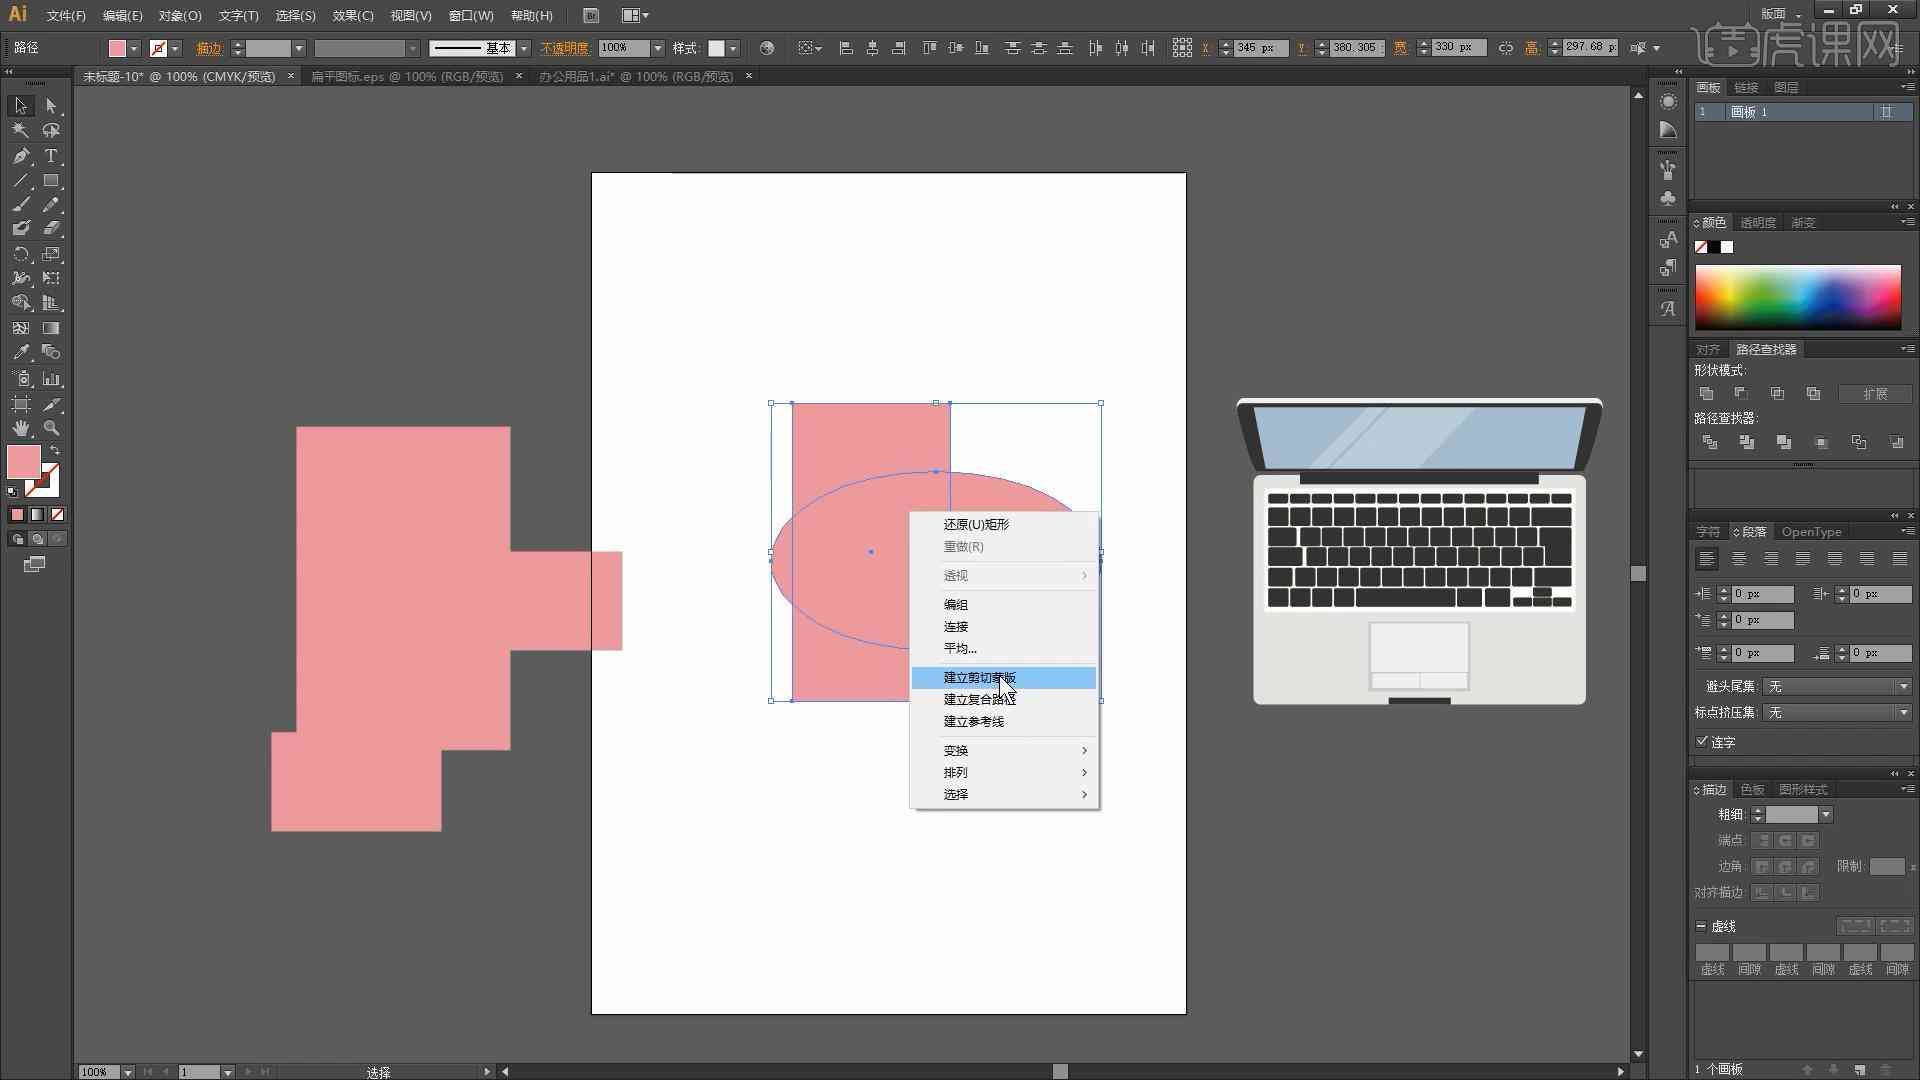The width and height of the screenshot is (1920, 1080).
Task: Select 建立剪切蒙版 from context menu
Action: (1004, 676)
